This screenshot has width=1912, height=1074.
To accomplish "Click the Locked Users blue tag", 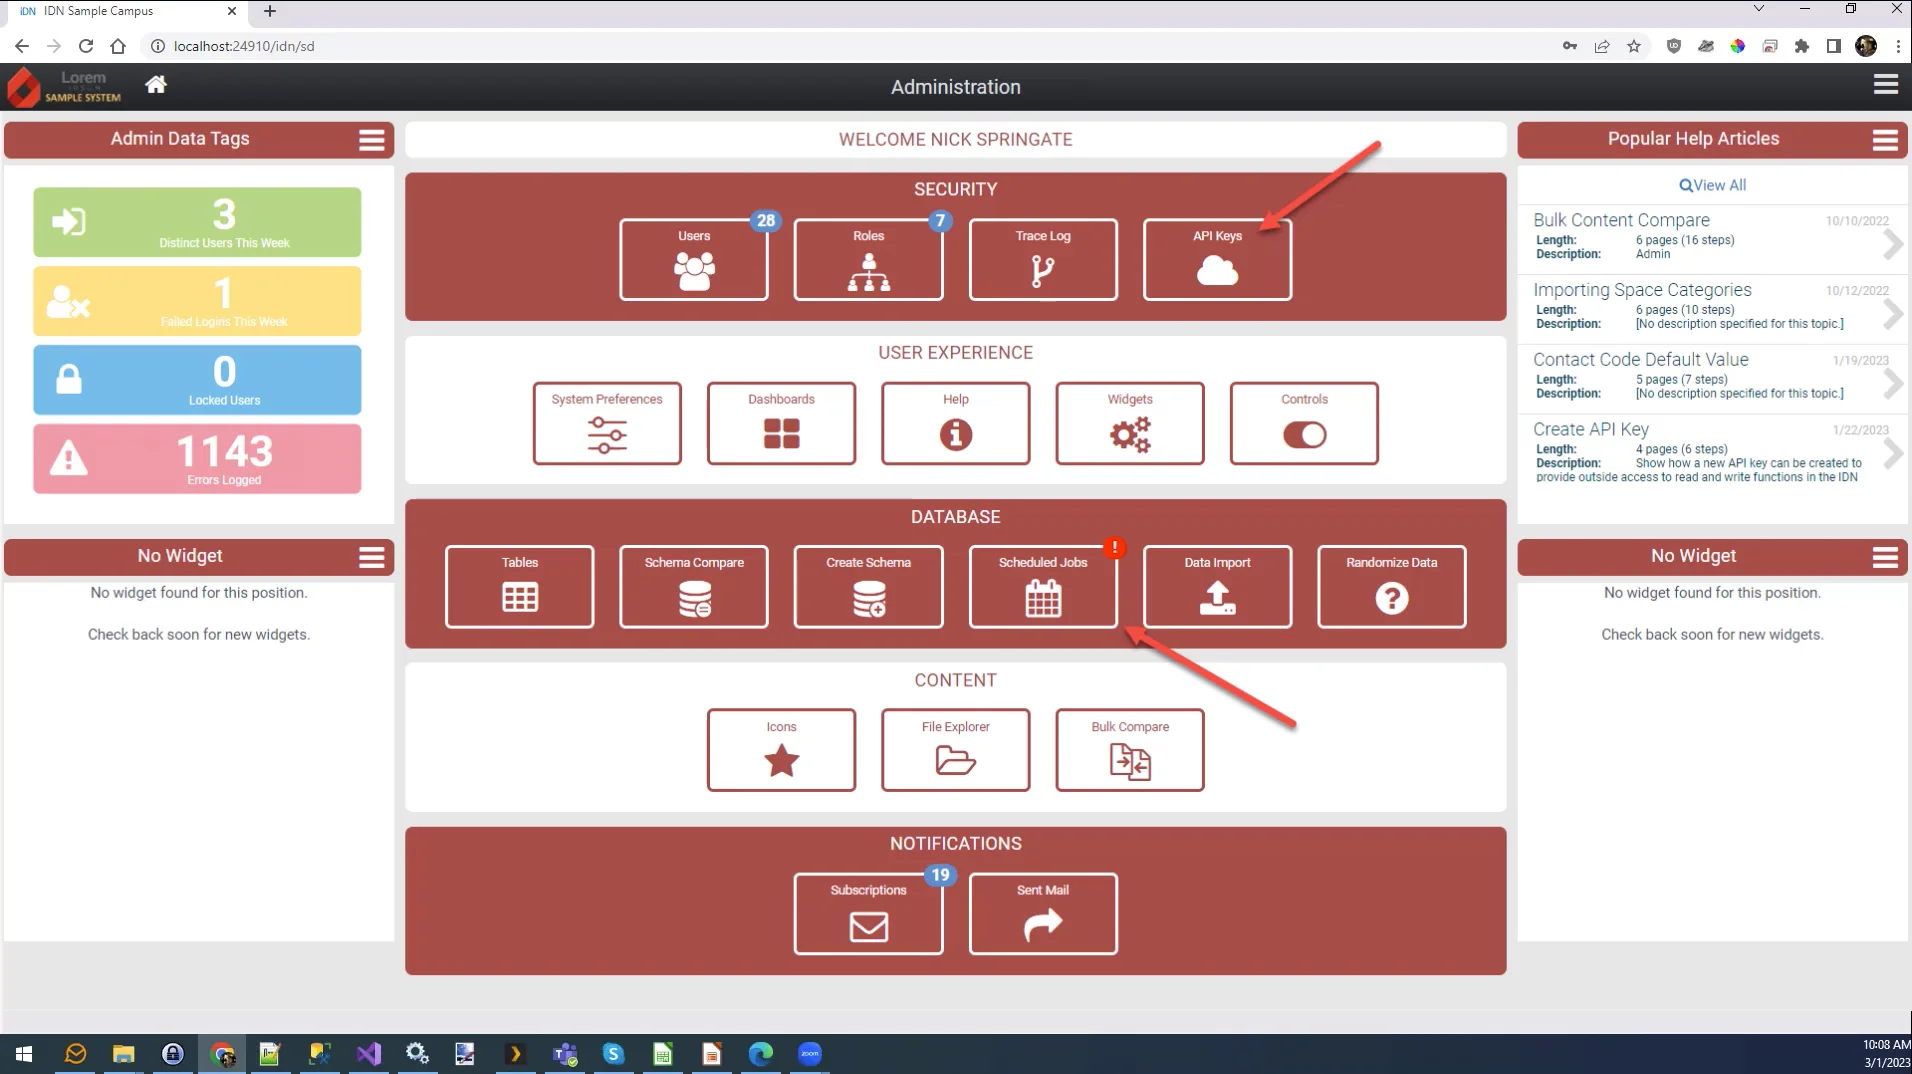I will 197,380.
